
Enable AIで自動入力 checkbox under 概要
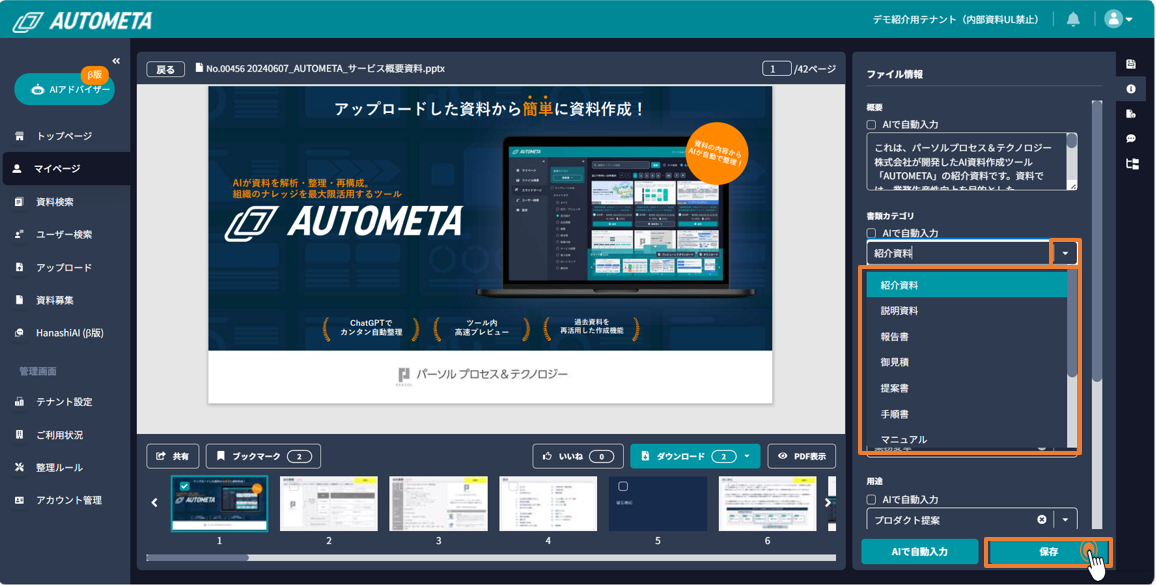tap(871, 125)
